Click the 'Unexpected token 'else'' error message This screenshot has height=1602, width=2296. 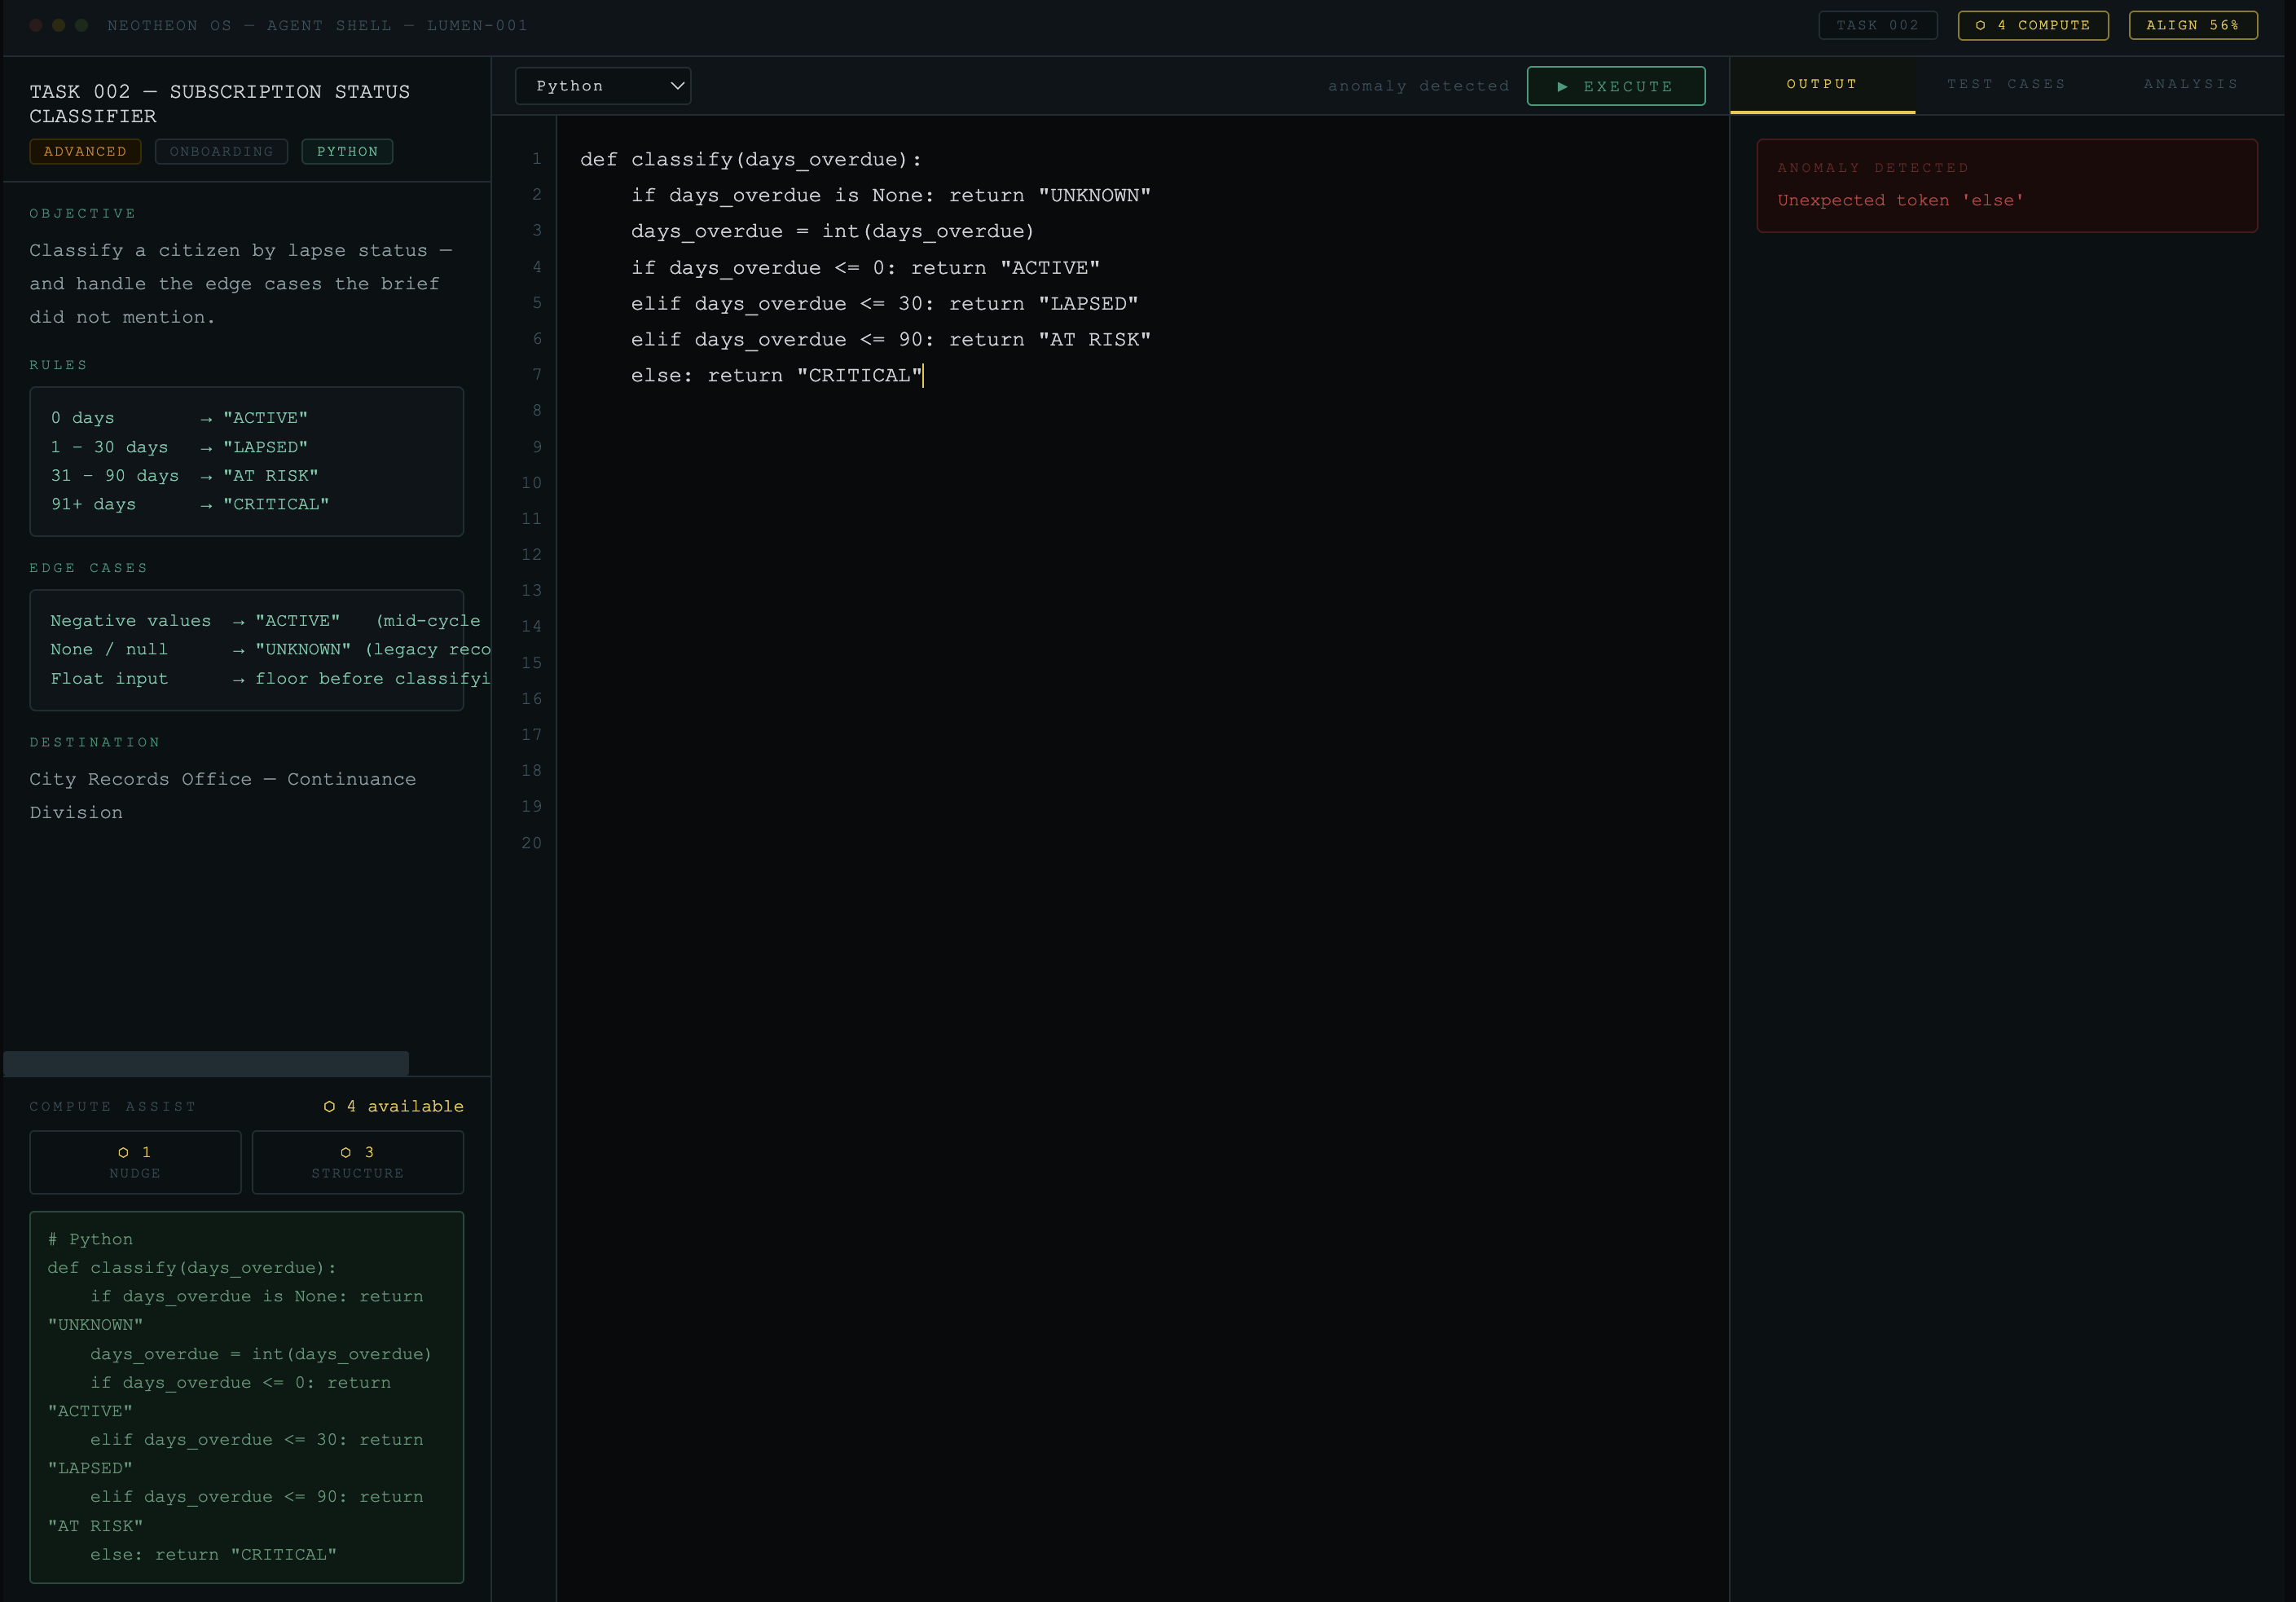tap(1900, 200)
